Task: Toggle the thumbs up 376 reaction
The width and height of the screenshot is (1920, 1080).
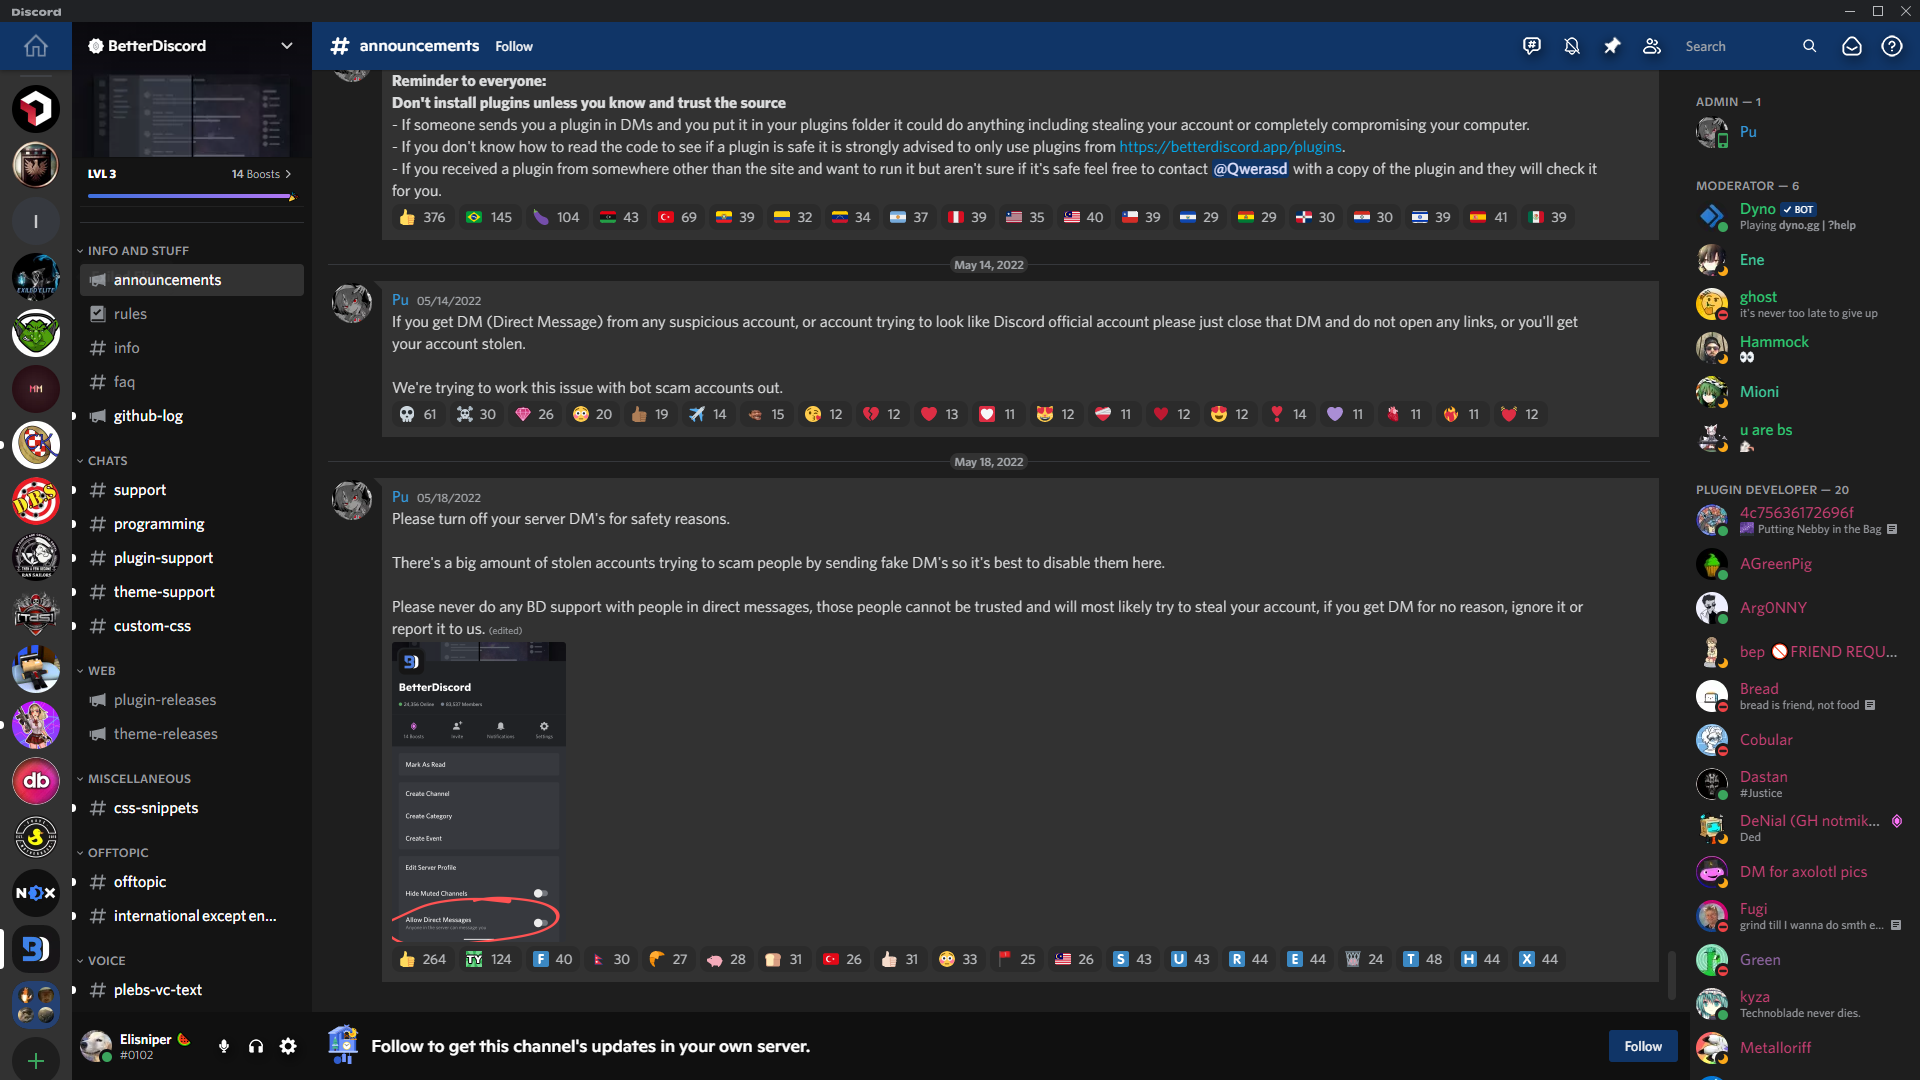Action: tap(422, 217)
